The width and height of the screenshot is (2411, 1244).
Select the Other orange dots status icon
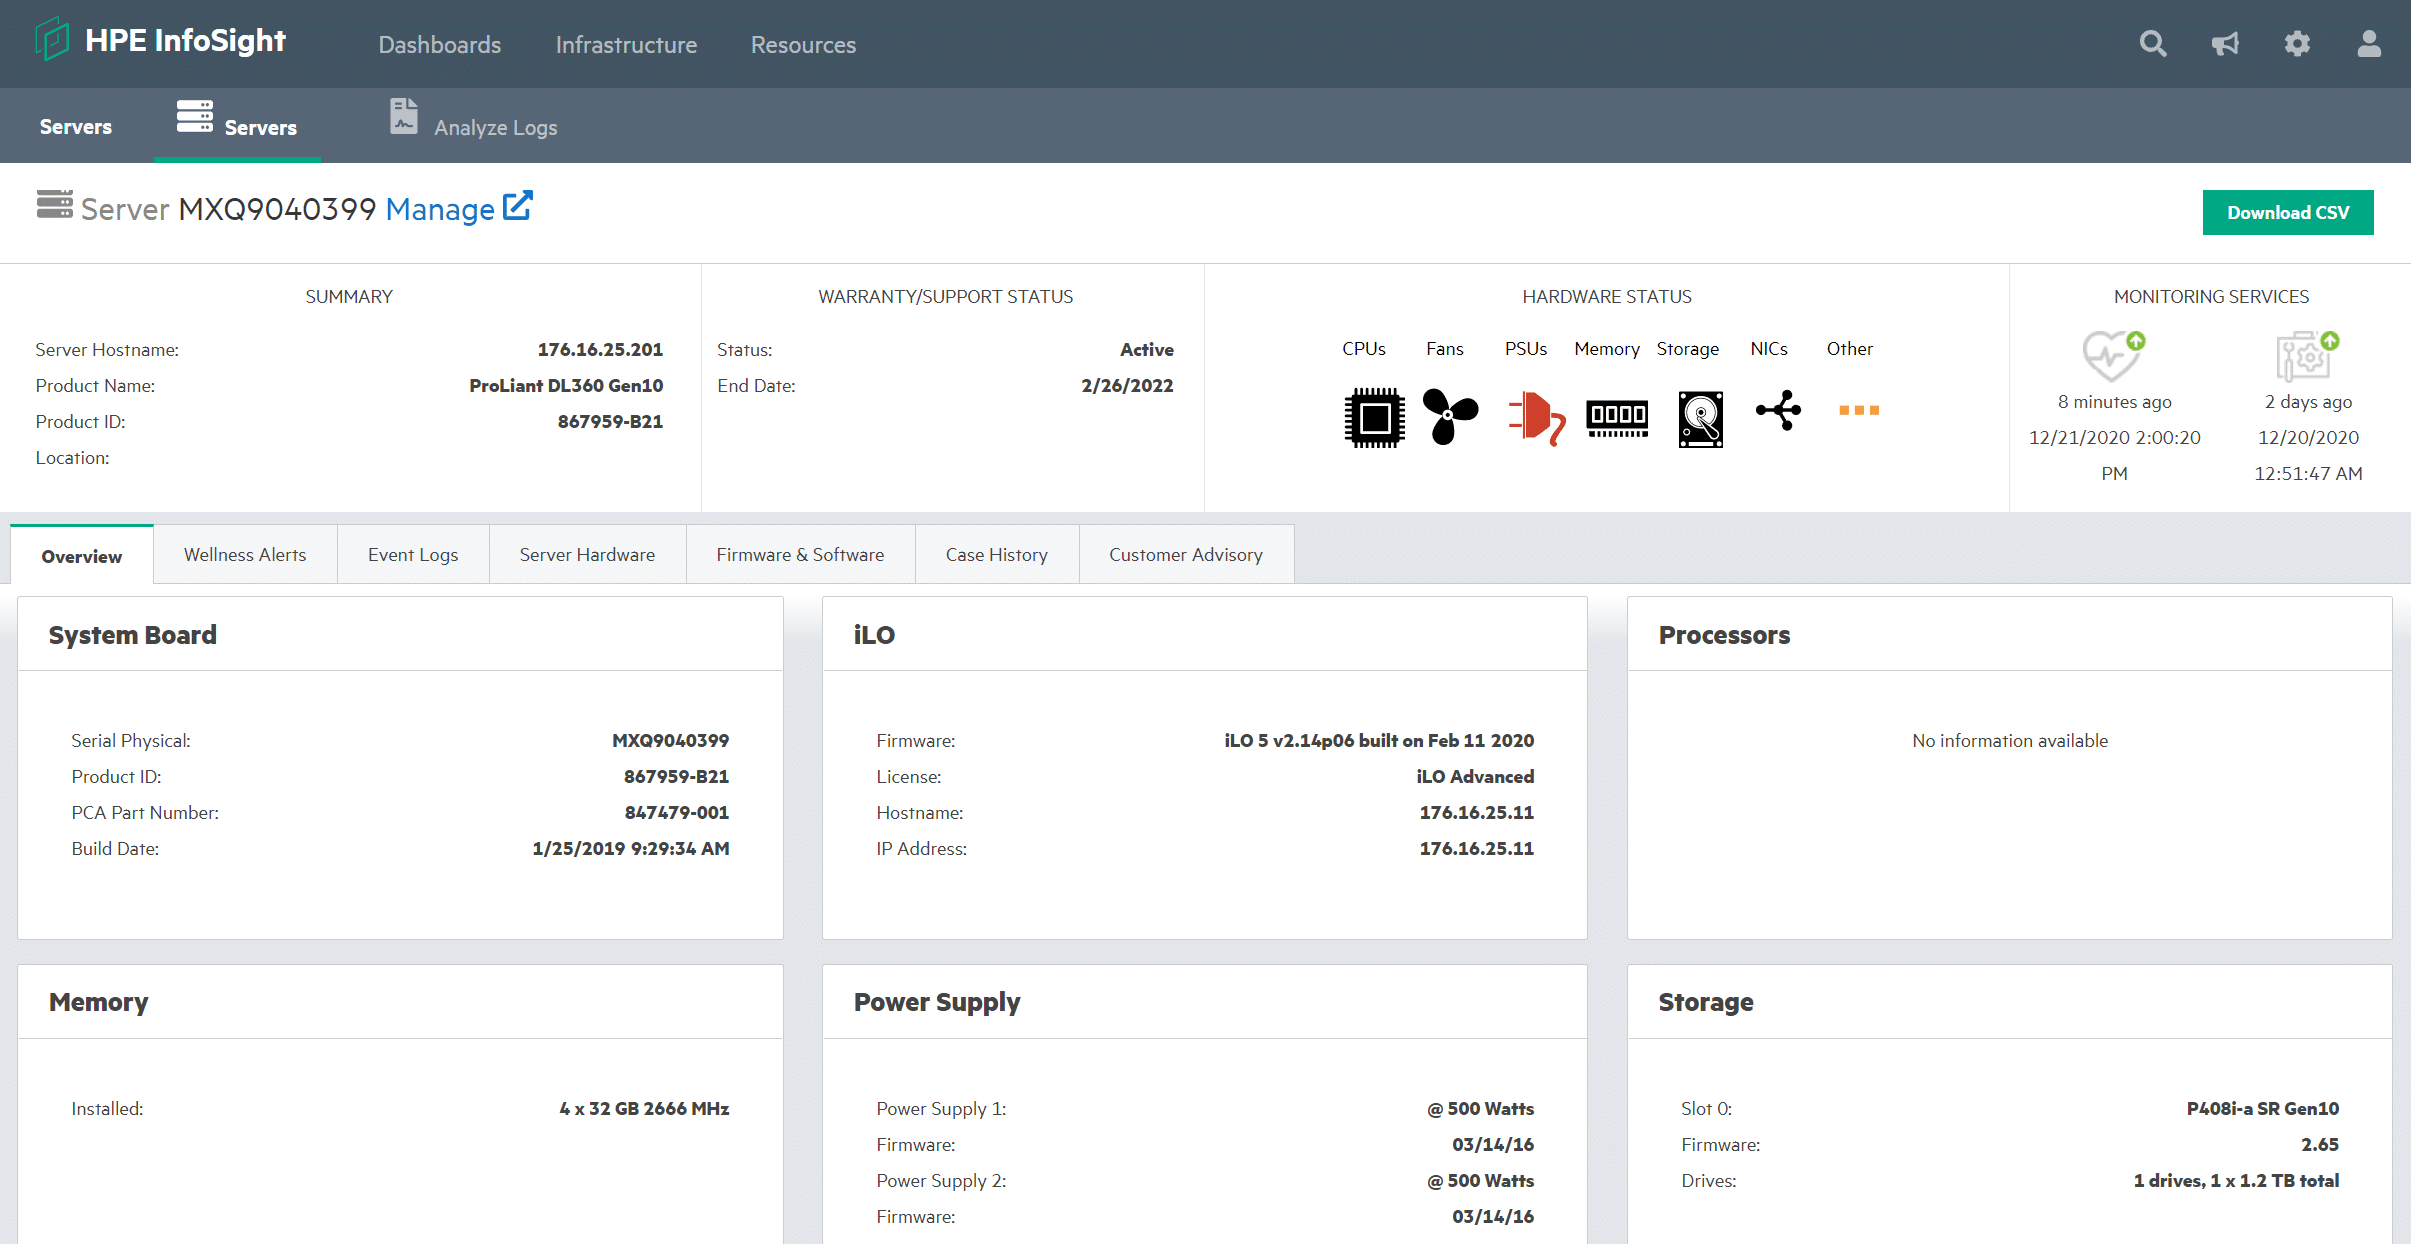coord(1859,410)
